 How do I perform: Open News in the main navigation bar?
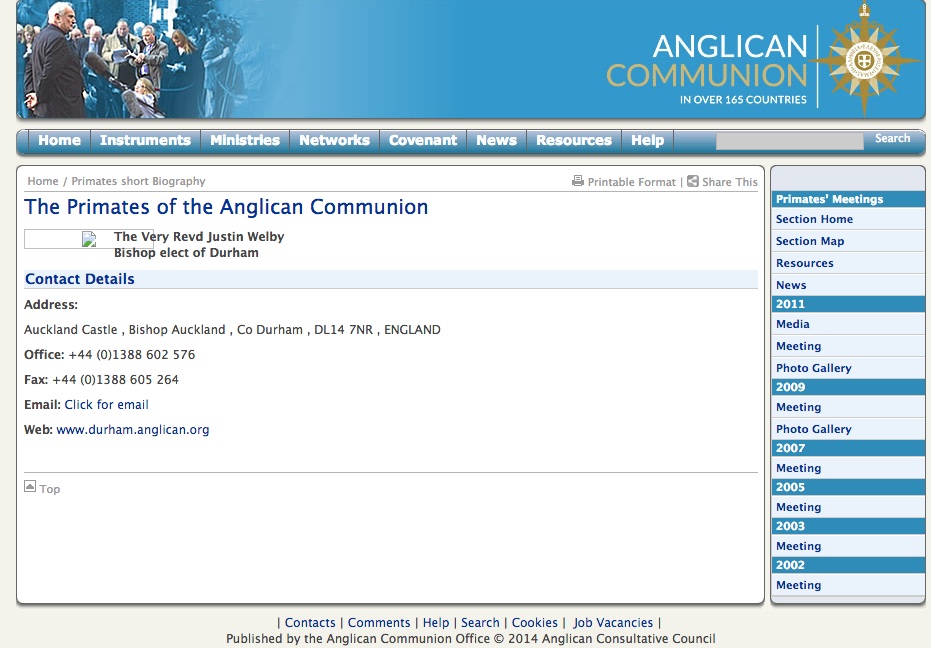(496, 140)
